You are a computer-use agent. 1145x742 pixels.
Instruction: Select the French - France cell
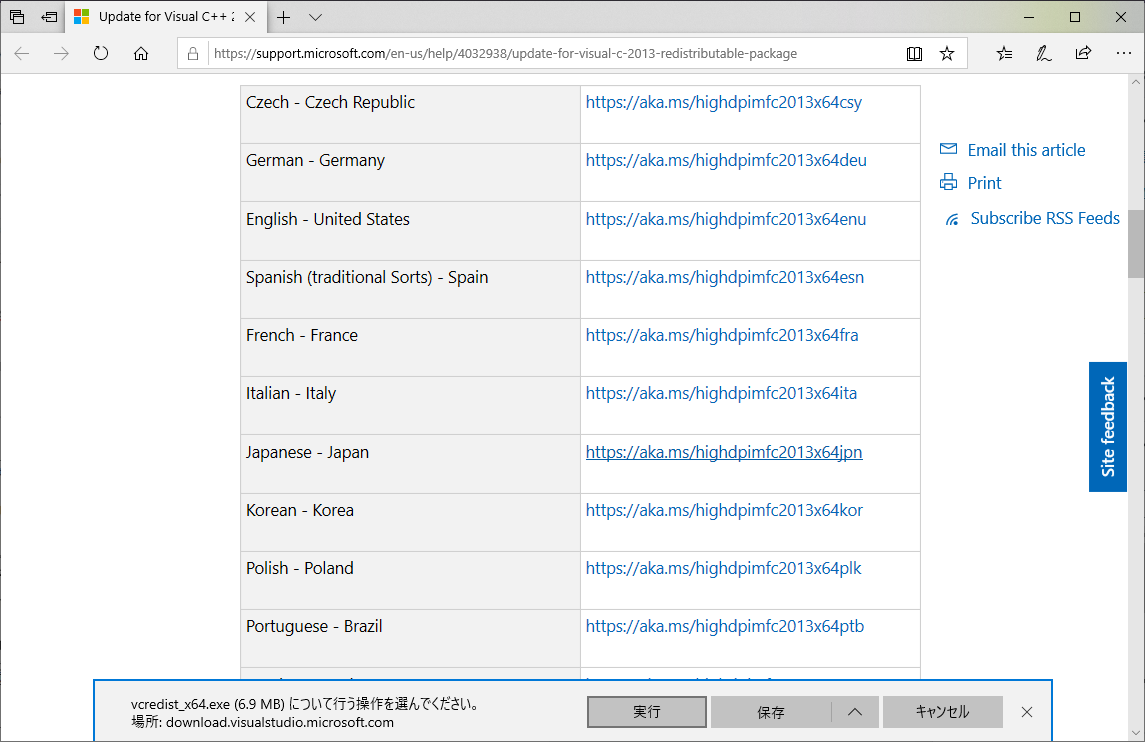click(410, 348)
